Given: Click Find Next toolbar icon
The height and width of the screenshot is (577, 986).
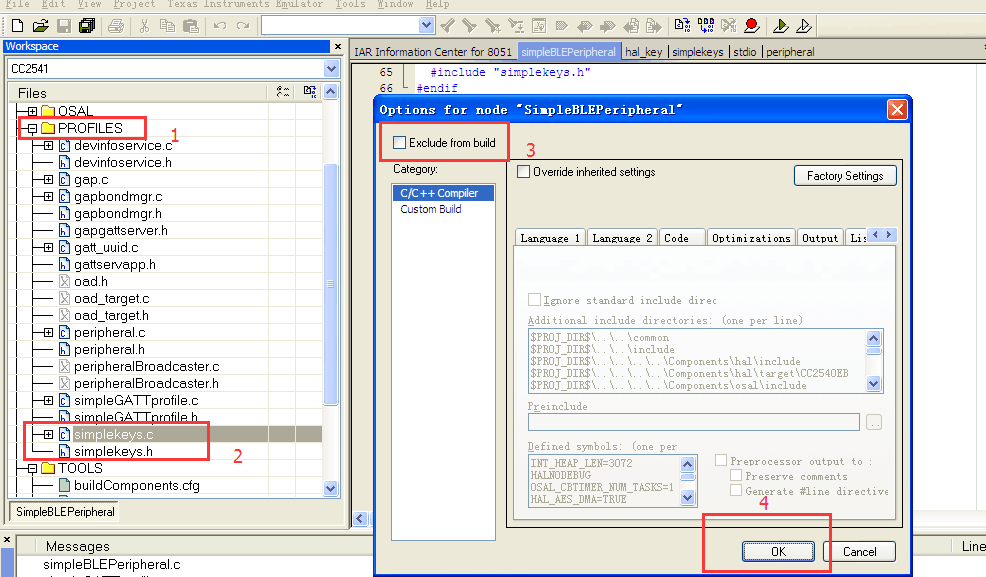Looking at the screenshot, I should pyautogui.click(x=469, y=26).
